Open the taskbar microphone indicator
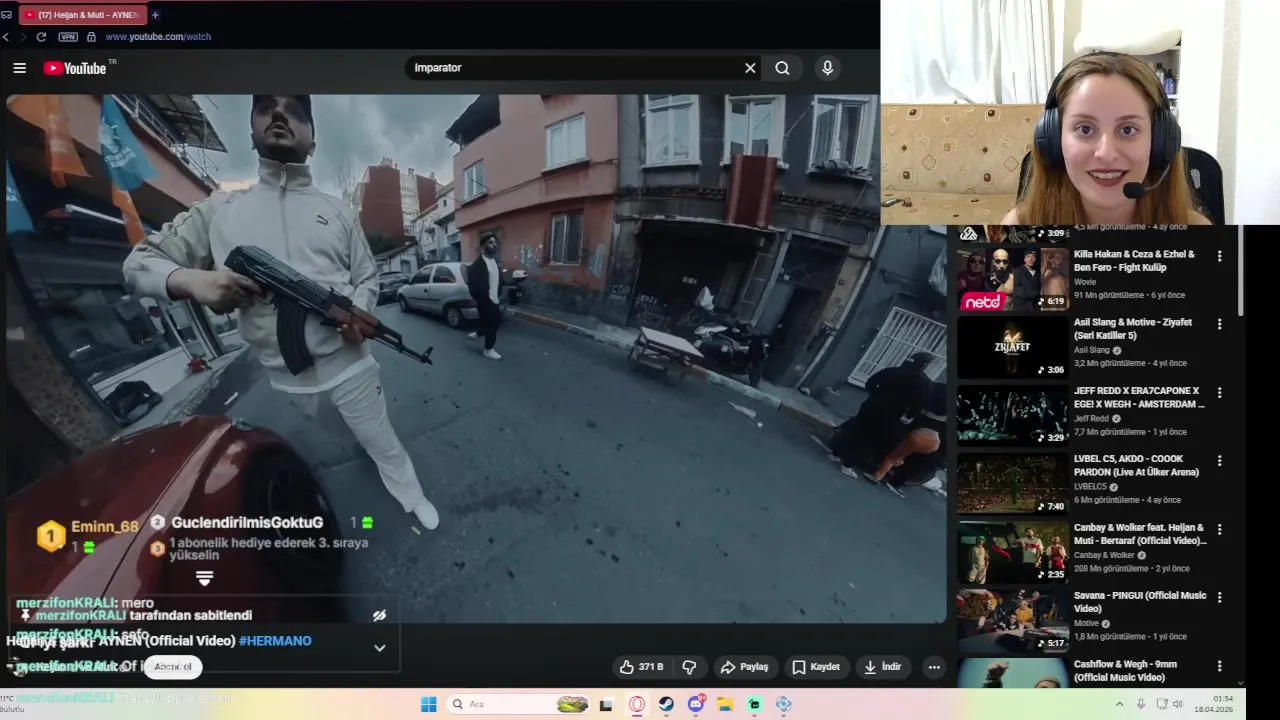 1141,704
